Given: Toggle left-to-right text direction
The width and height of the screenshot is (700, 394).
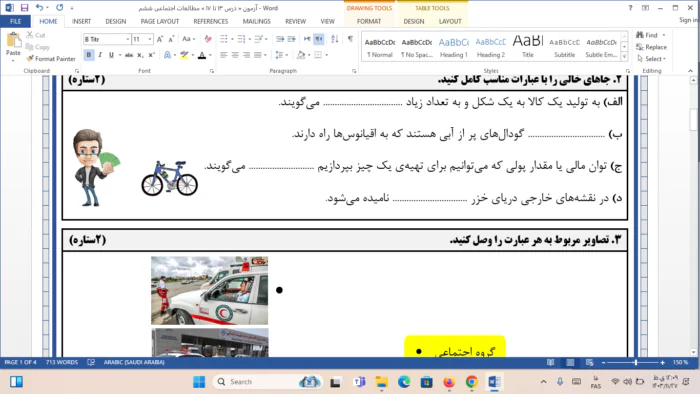Looking at the screenshot, I should (307, 39).
